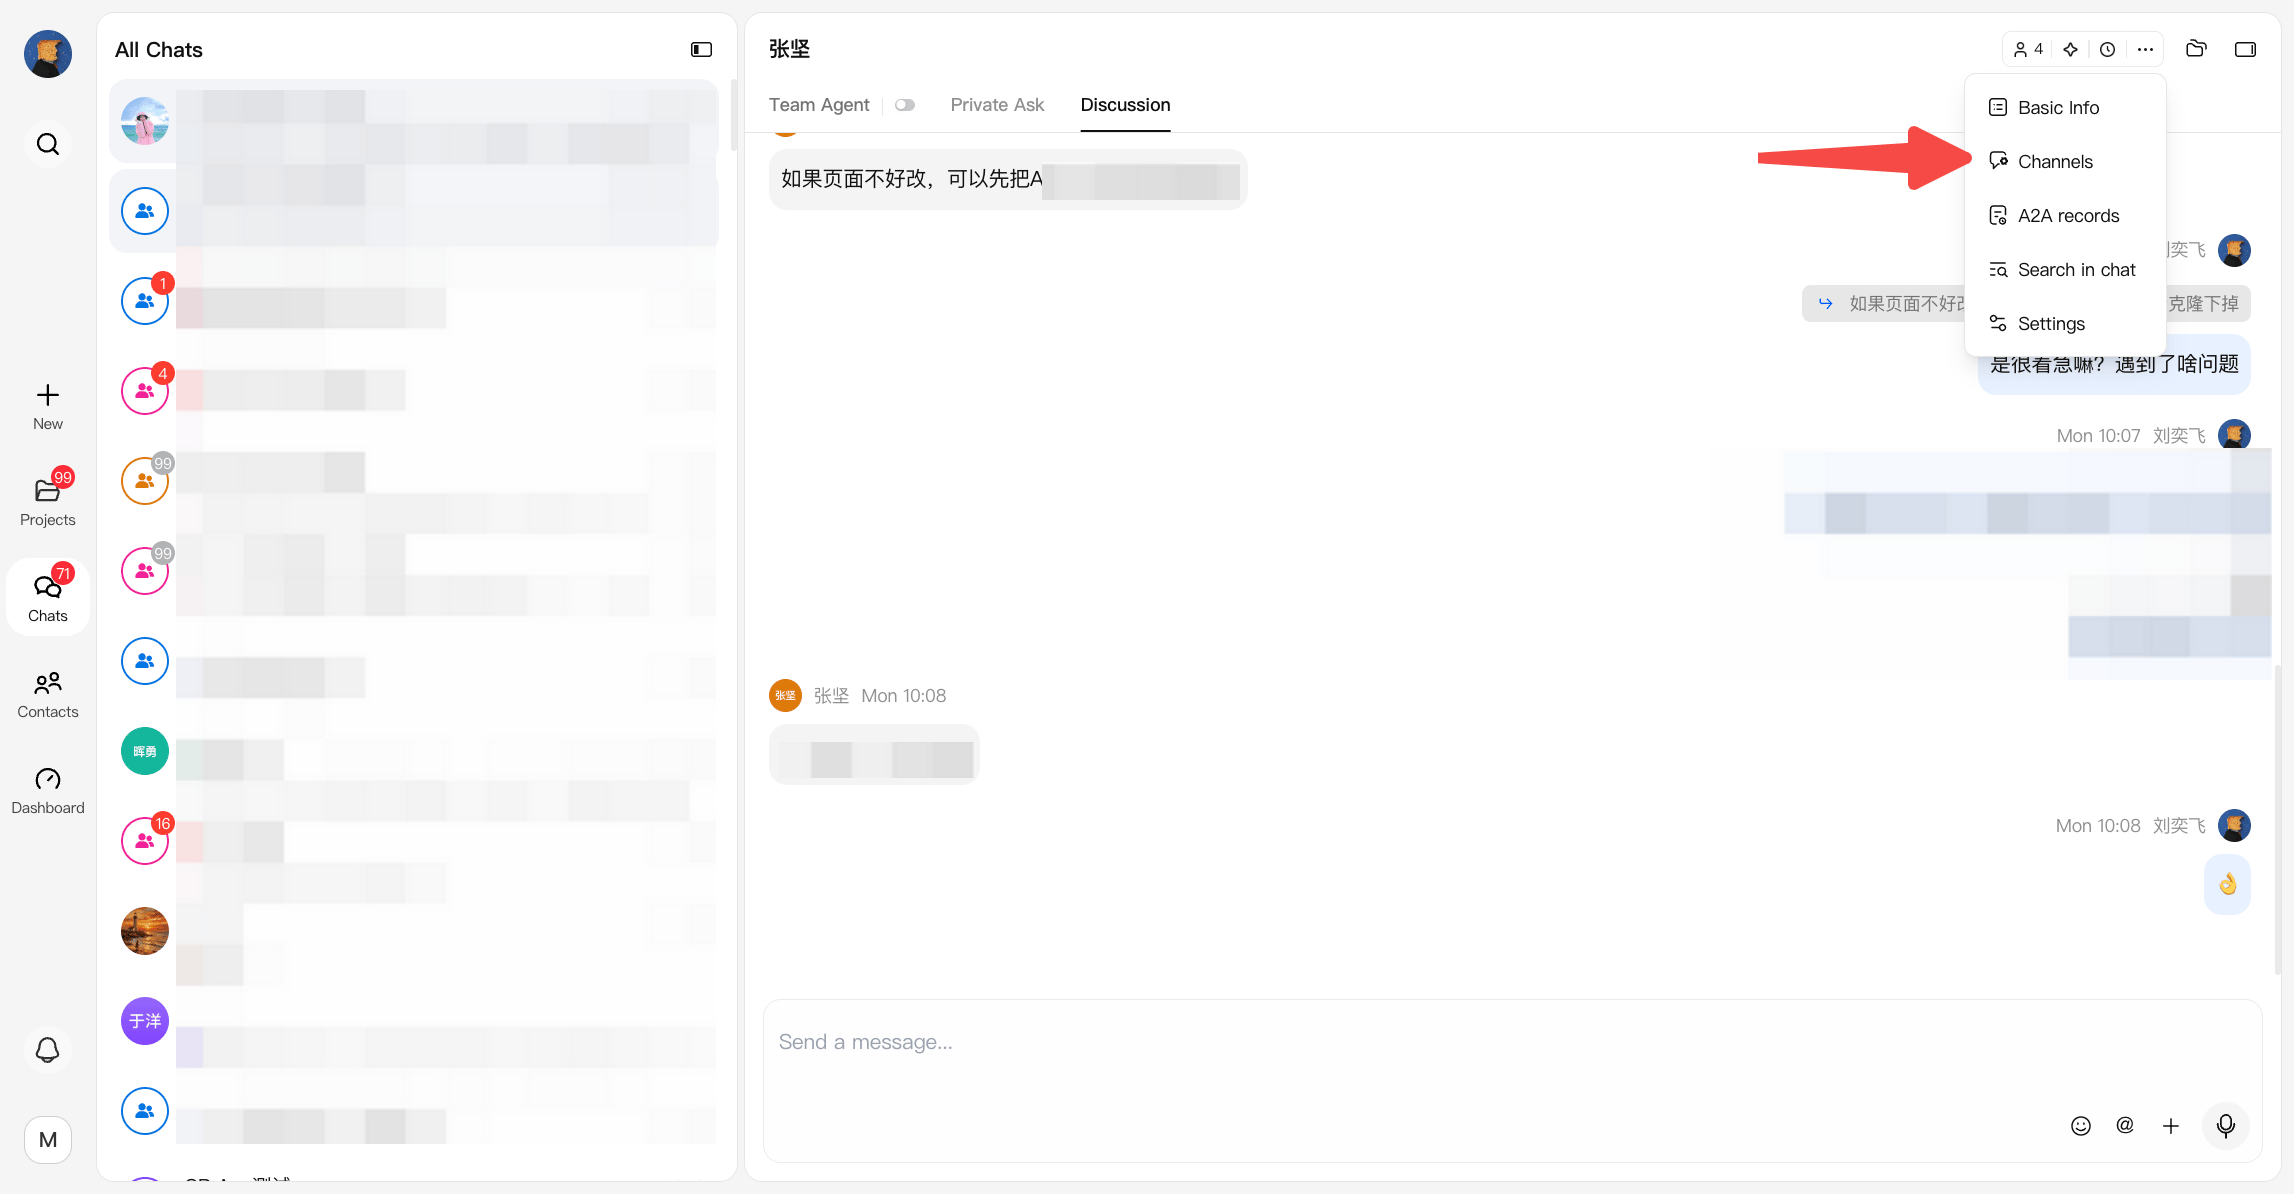This screenshot has height=1194, width=2294.
Task: Open the search icon in the left sidebar
Action: [48, 144]
